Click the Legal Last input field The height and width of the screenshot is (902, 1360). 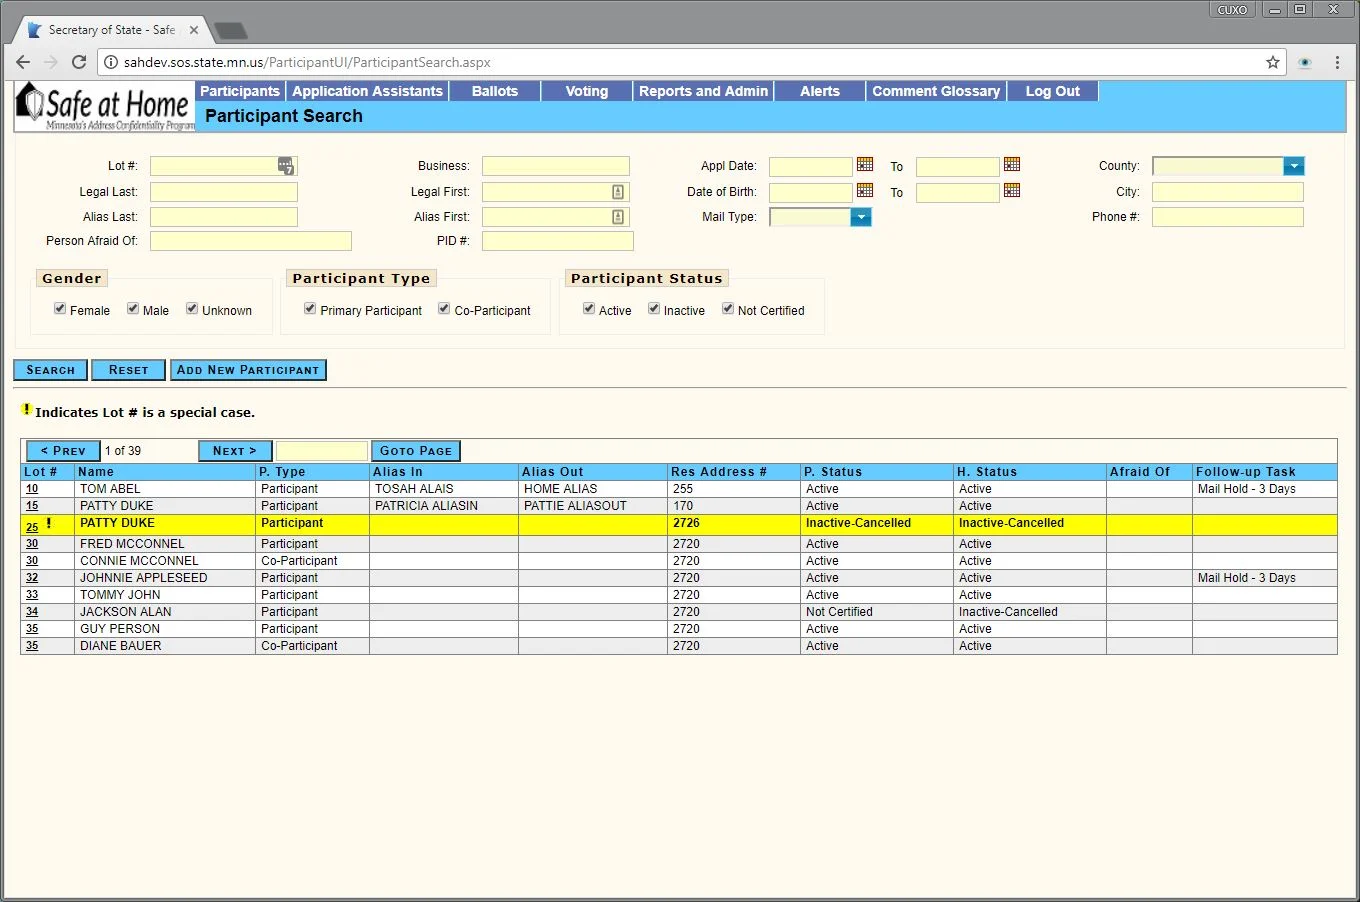pos(224,192)
